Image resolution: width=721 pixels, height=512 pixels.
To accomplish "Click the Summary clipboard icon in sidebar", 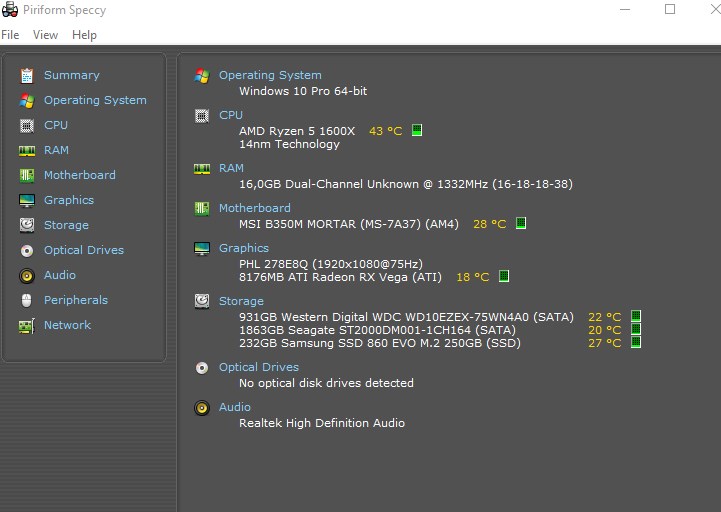I will (27, 75).
